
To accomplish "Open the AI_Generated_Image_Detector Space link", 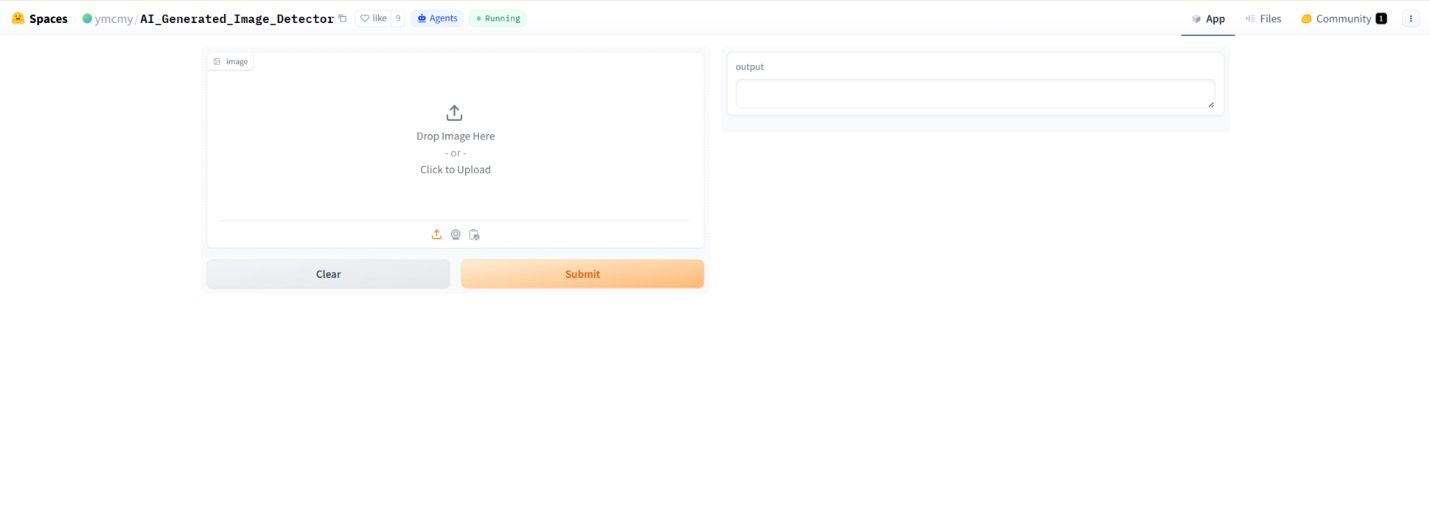I will (237, 18).
